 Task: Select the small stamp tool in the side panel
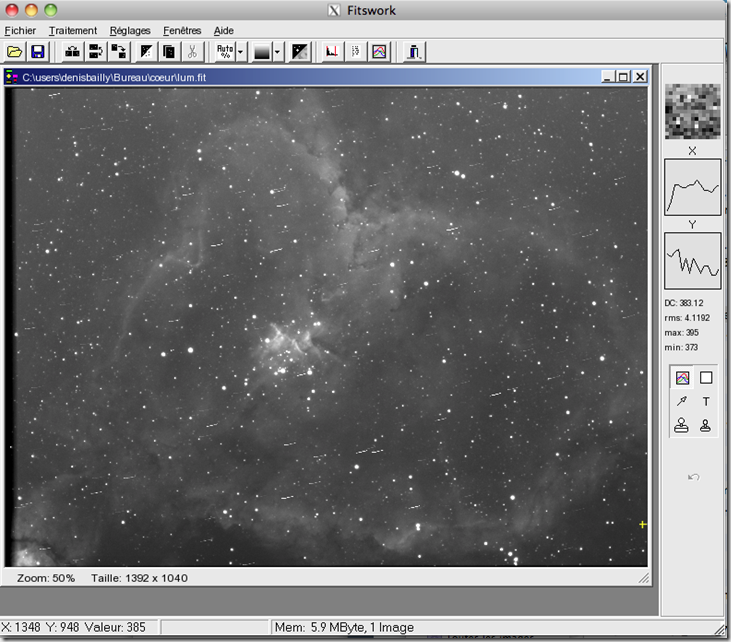[705, 425]
